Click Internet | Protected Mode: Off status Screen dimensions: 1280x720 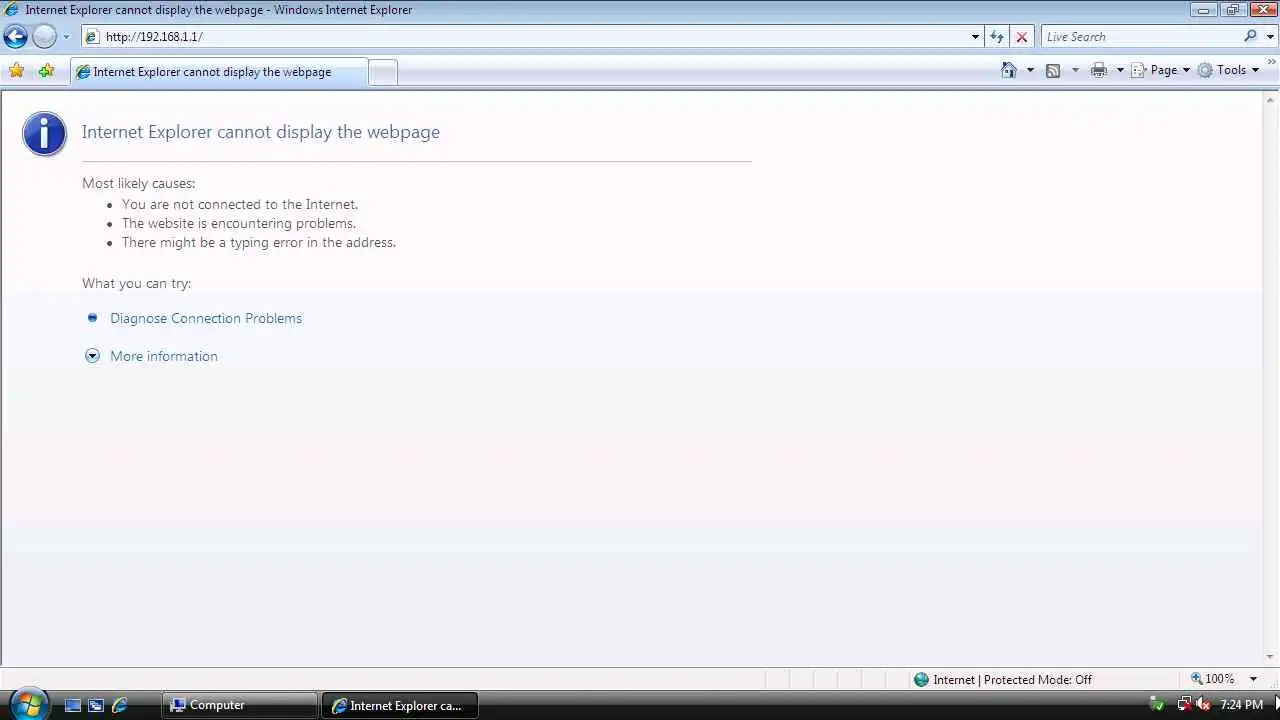[1003, 680]
